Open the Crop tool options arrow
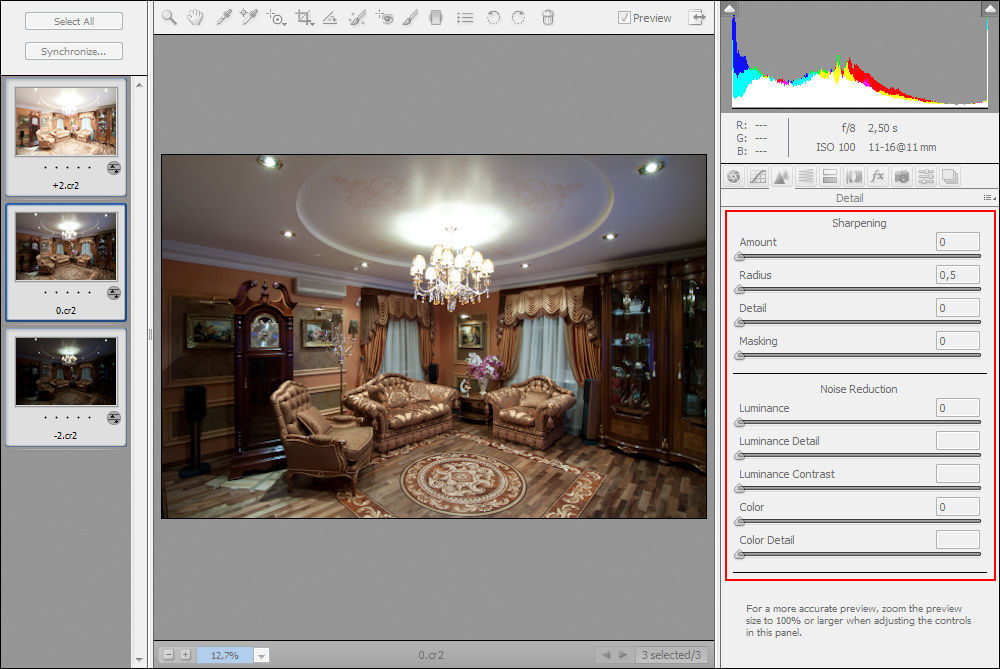 click(313, 22)
